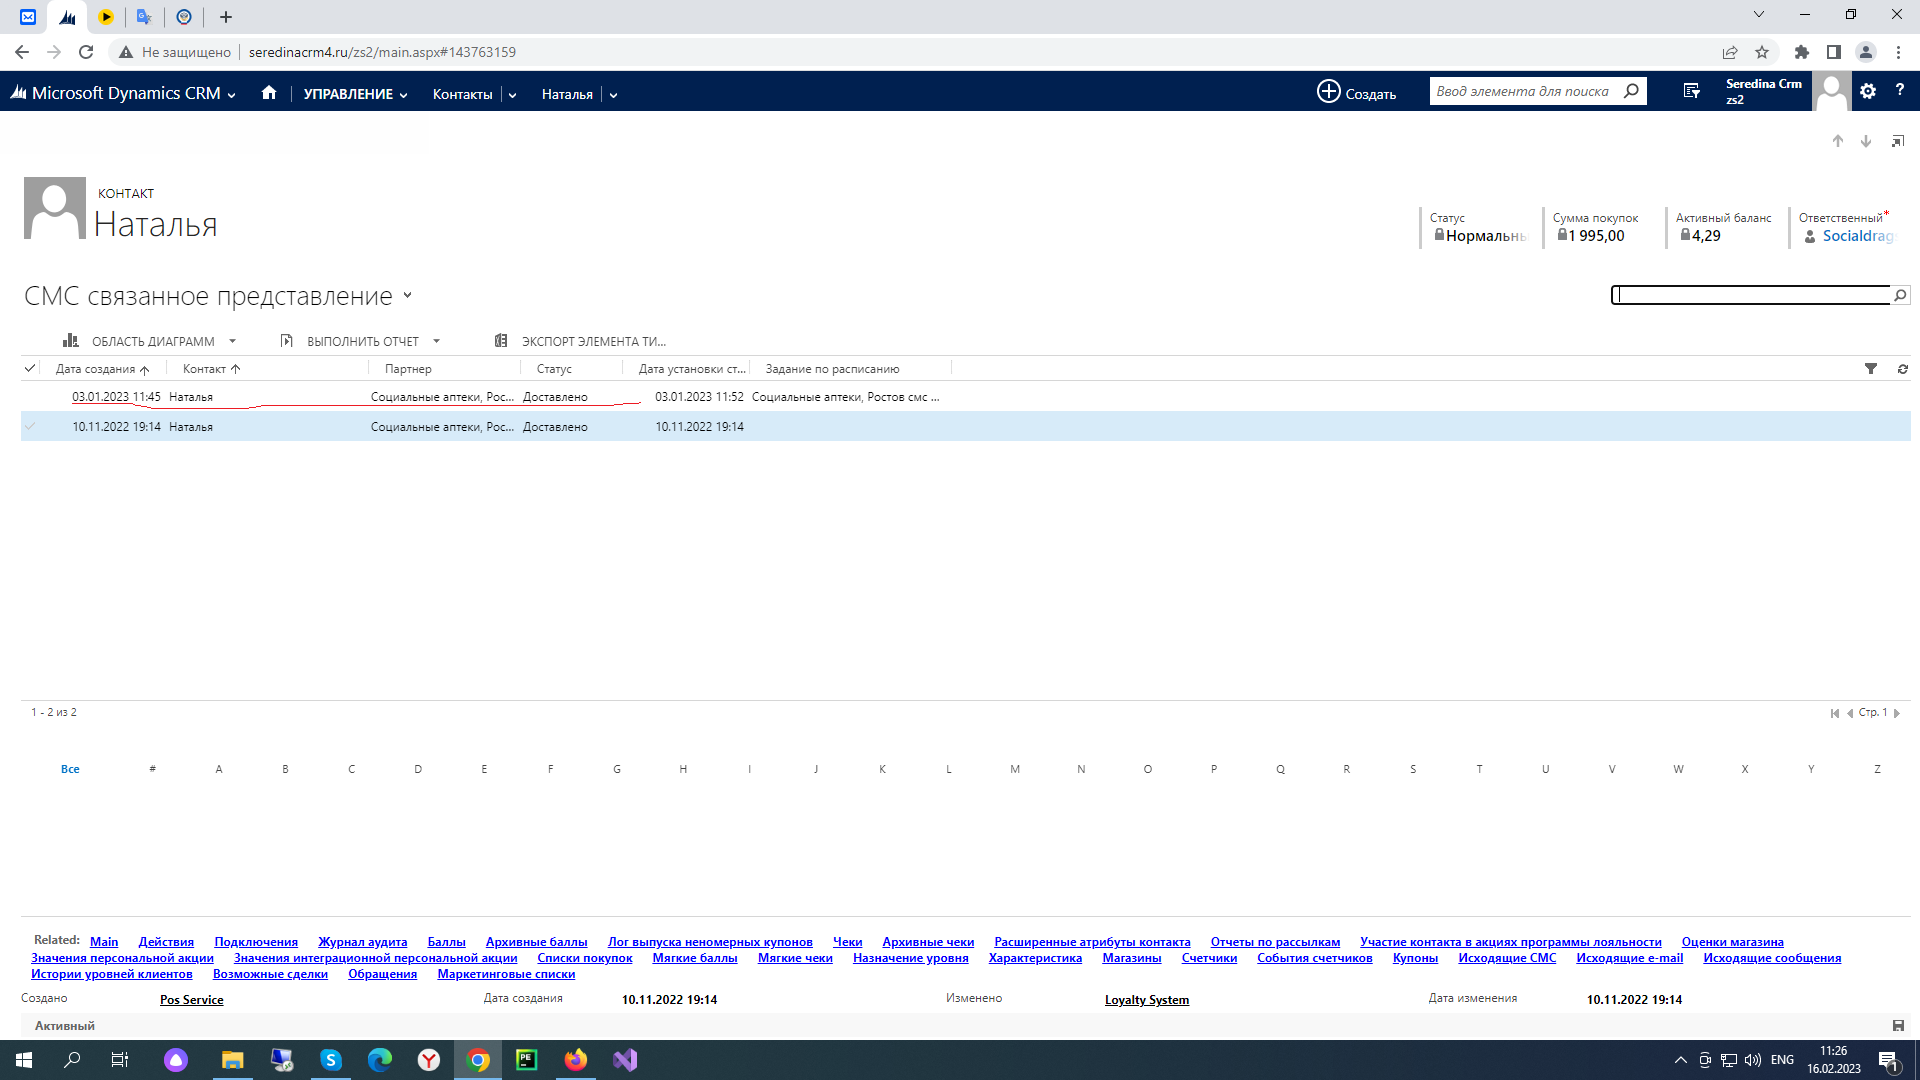Click the save icon in status footer
This screenshot has width=1920, height=1080.
1898,1025
